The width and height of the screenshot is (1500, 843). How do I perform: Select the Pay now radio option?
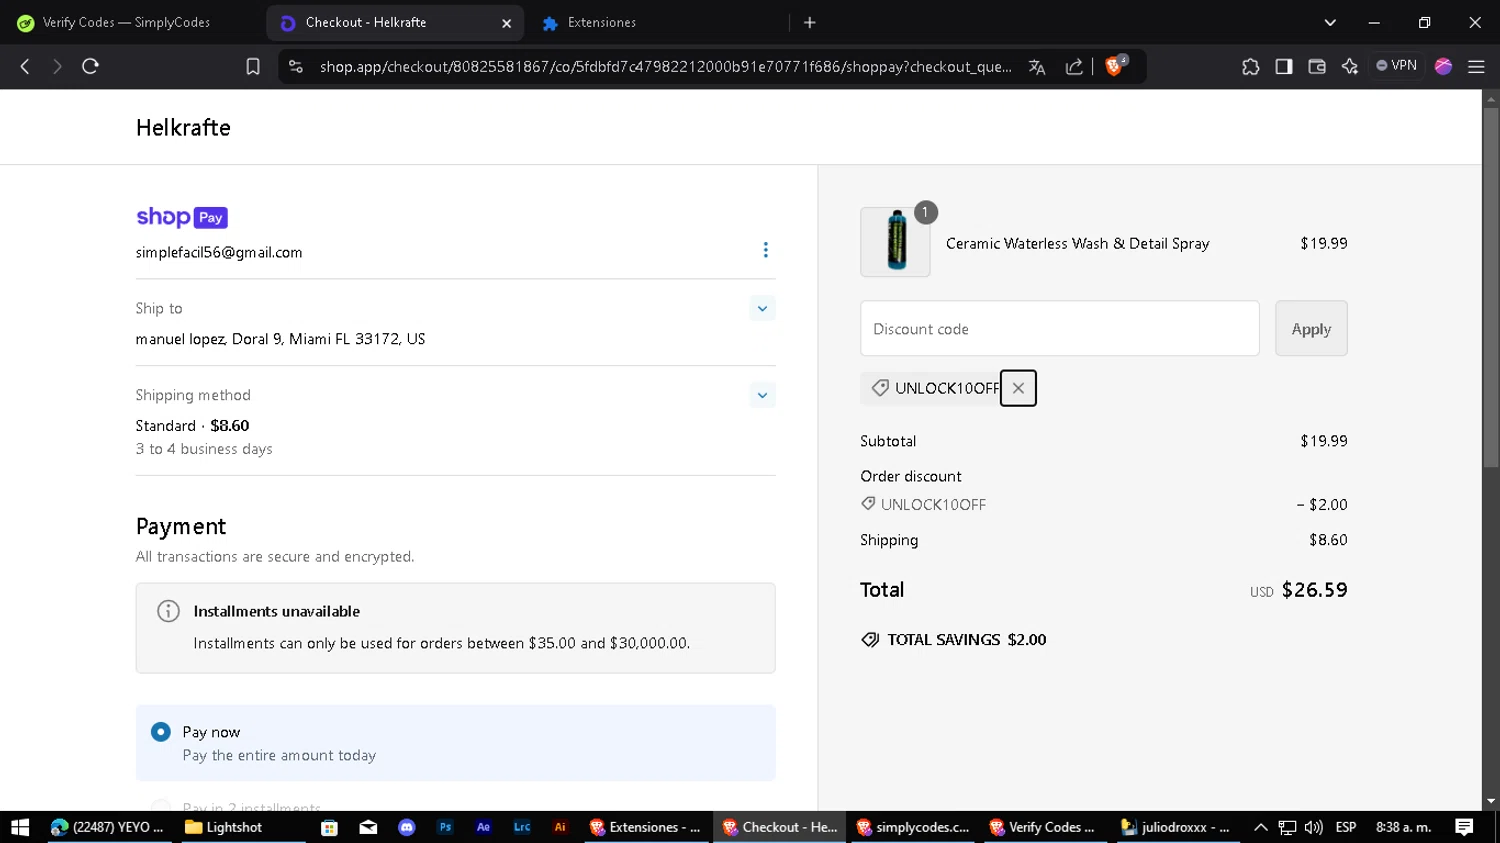pyautogui.click(x=161, y=732)
